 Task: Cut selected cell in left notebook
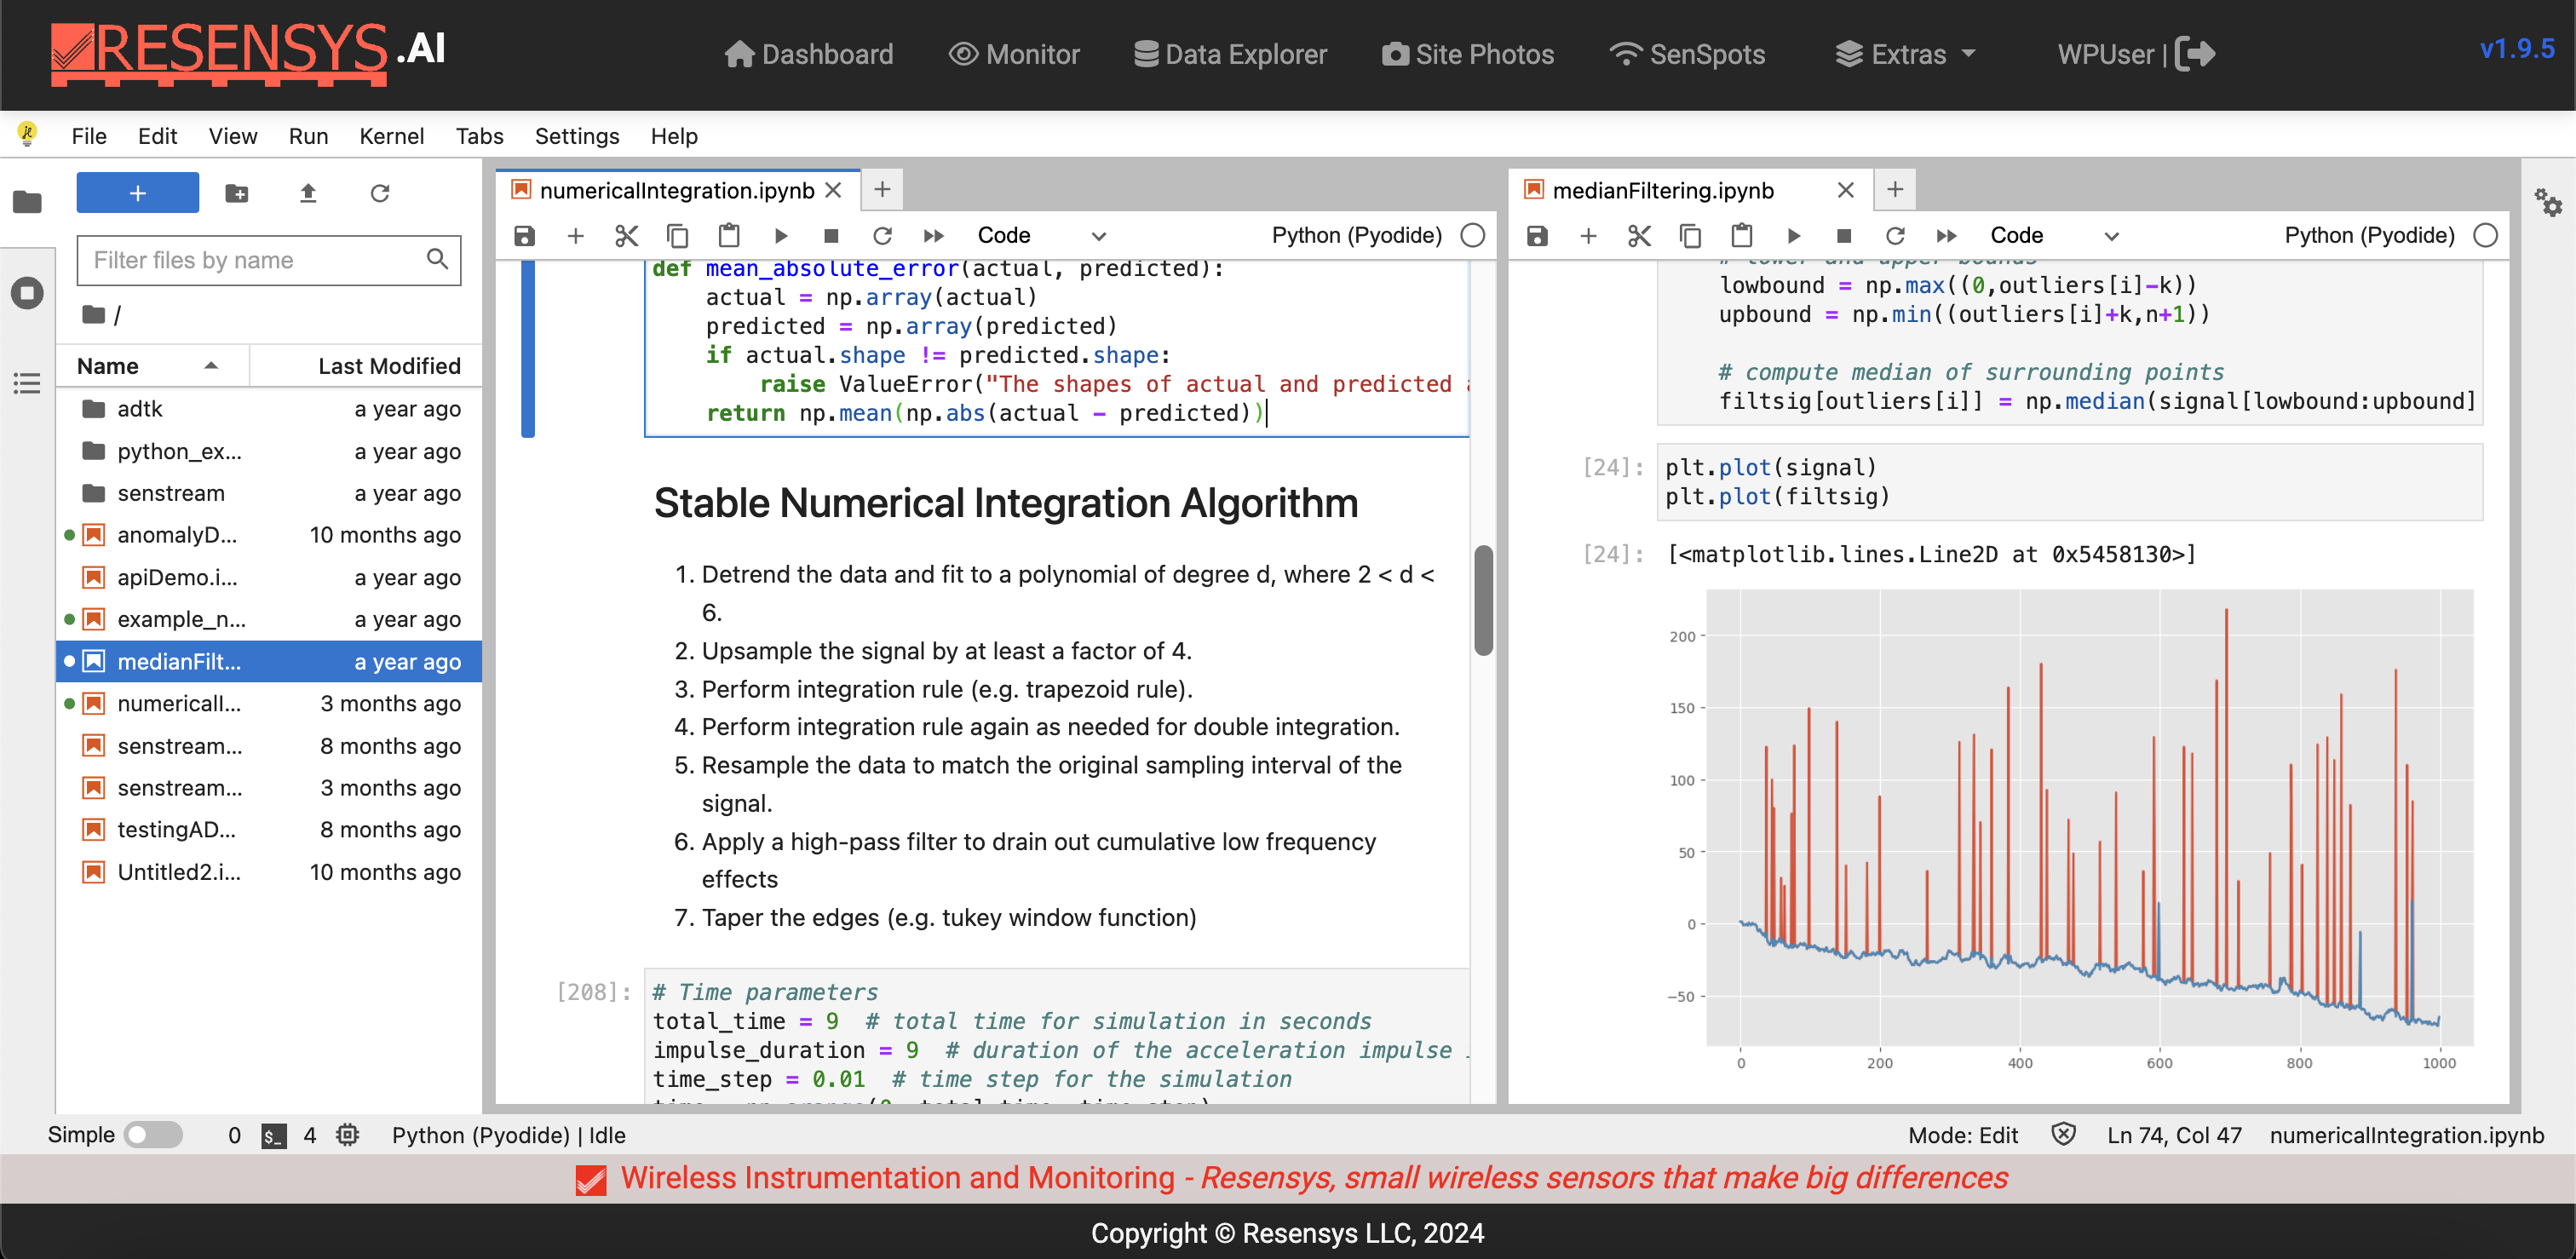click(x=626, y=236)
